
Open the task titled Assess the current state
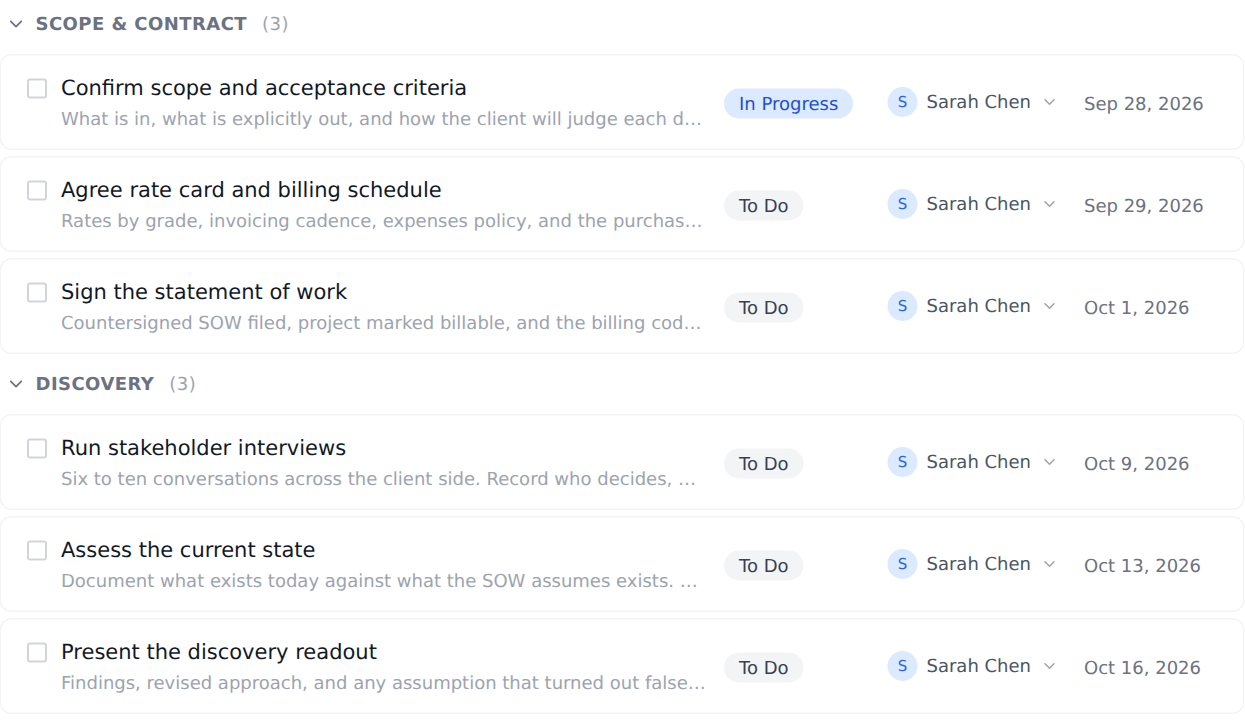(x=188, y=550)
